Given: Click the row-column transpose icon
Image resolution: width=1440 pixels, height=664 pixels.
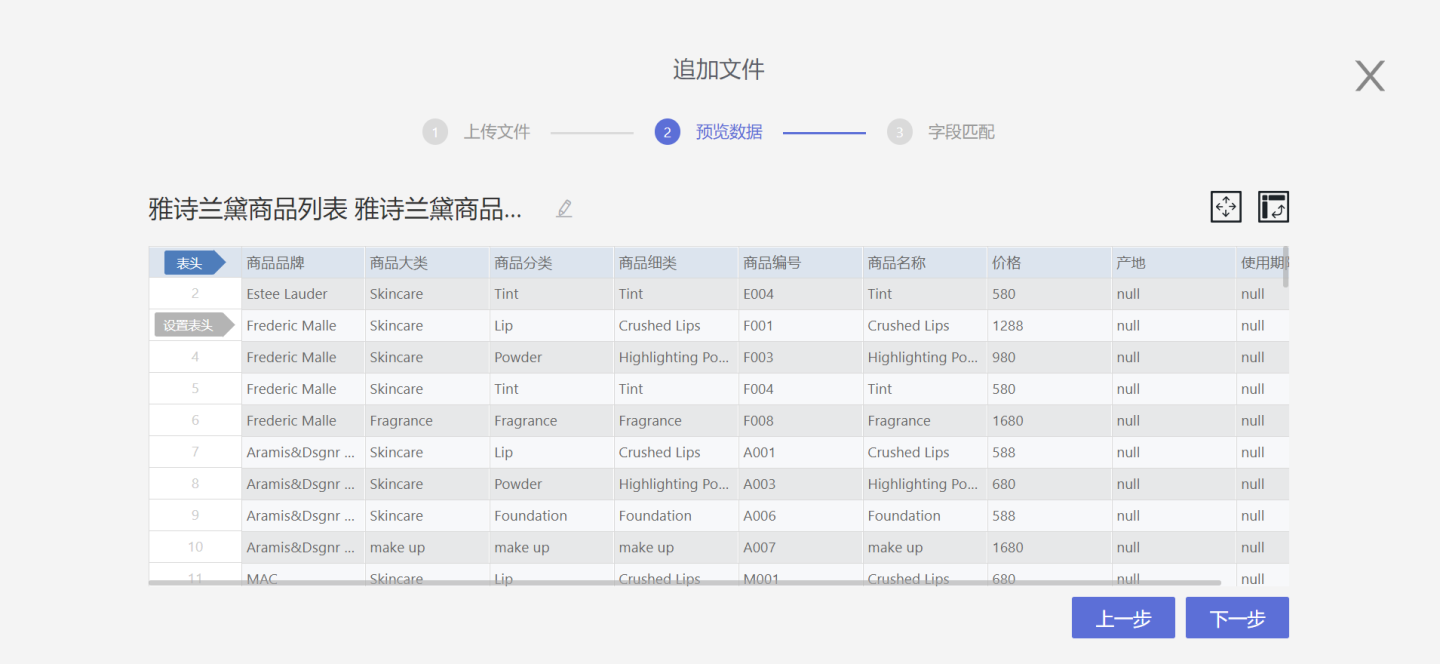Looking at the screenshot, I should (x=1272, y=207).
